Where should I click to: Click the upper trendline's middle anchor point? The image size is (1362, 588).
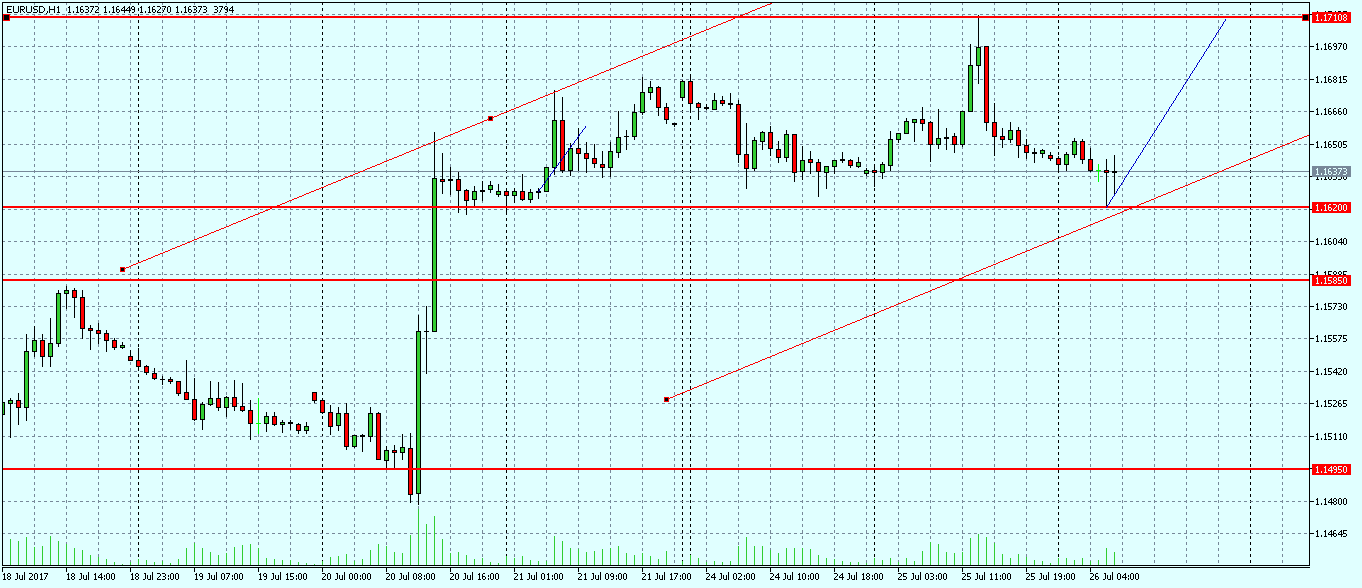[x=490, y=119]
